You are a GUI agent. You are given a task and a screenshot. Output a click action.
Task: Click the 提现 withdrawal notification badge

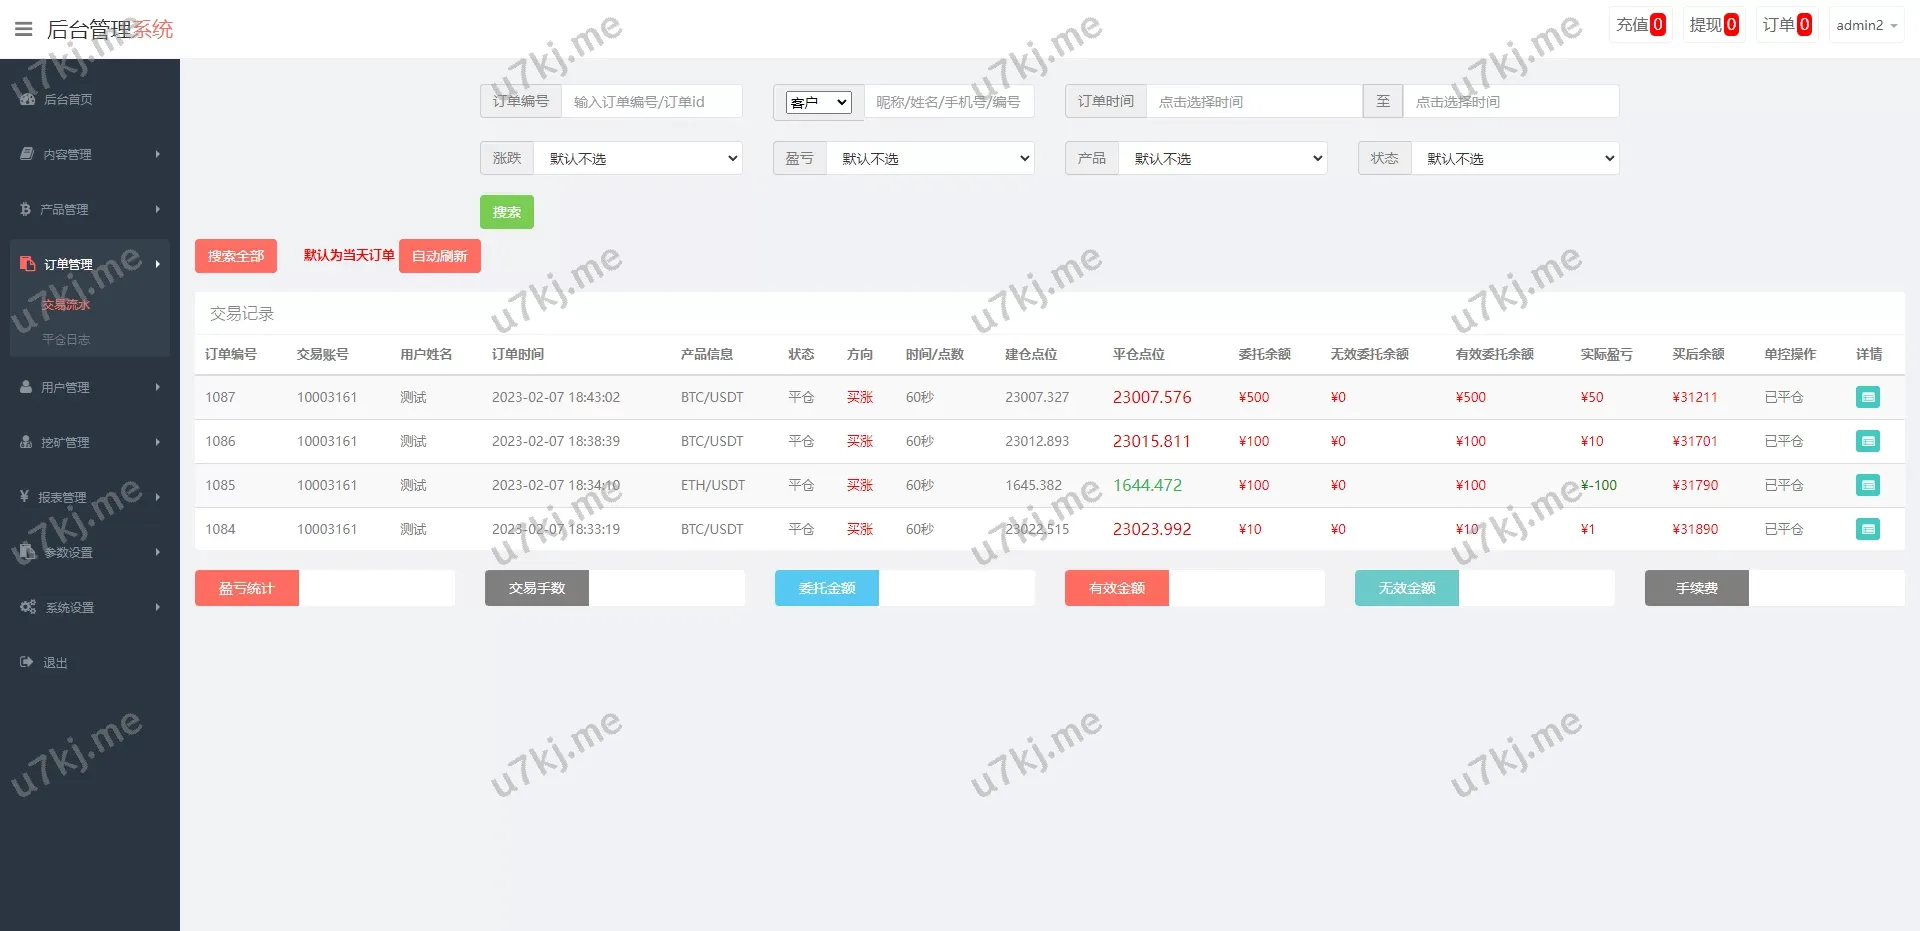1713,25
